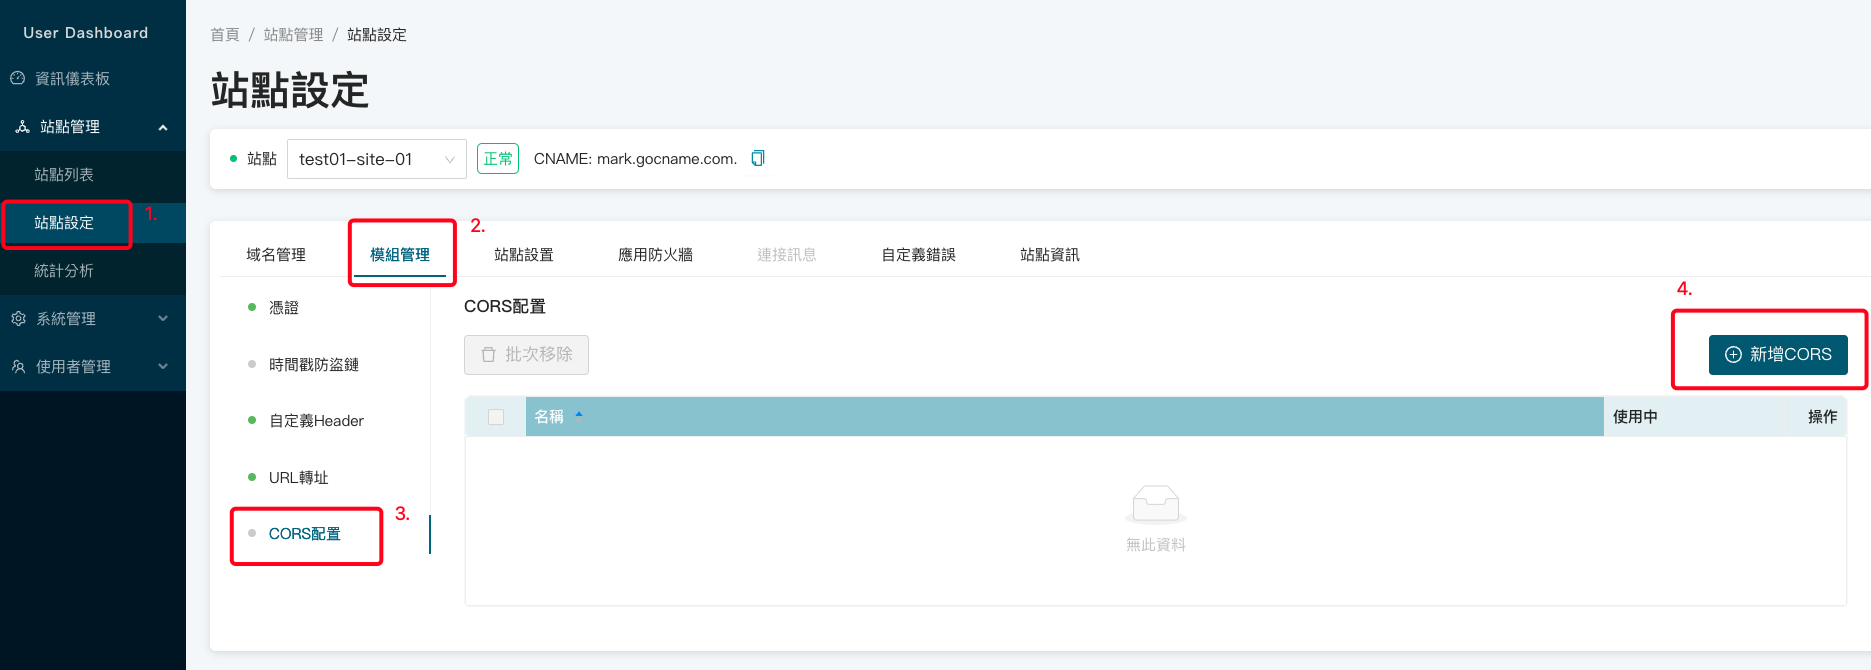This screenshot has height=670, width=1871.
Task: Click the 使用者管理 user icon
Action: pyautogui.click(x=18, y=367)
